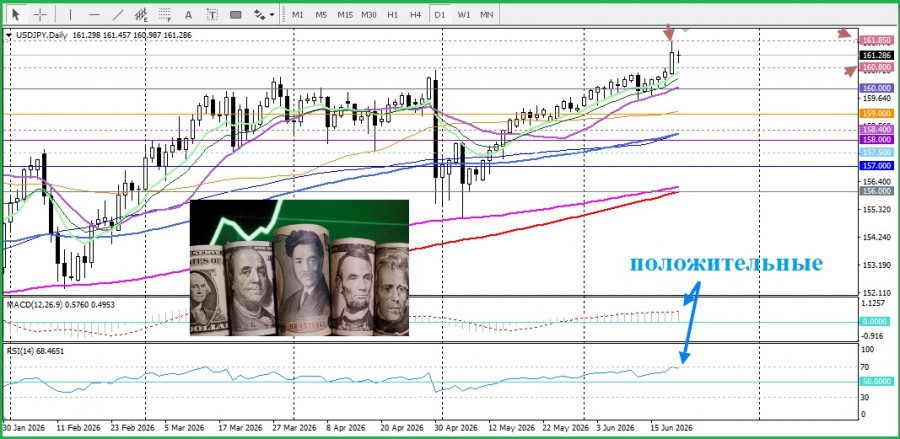Click the embedded banknotes image on chart

click(x=299, y=267)
